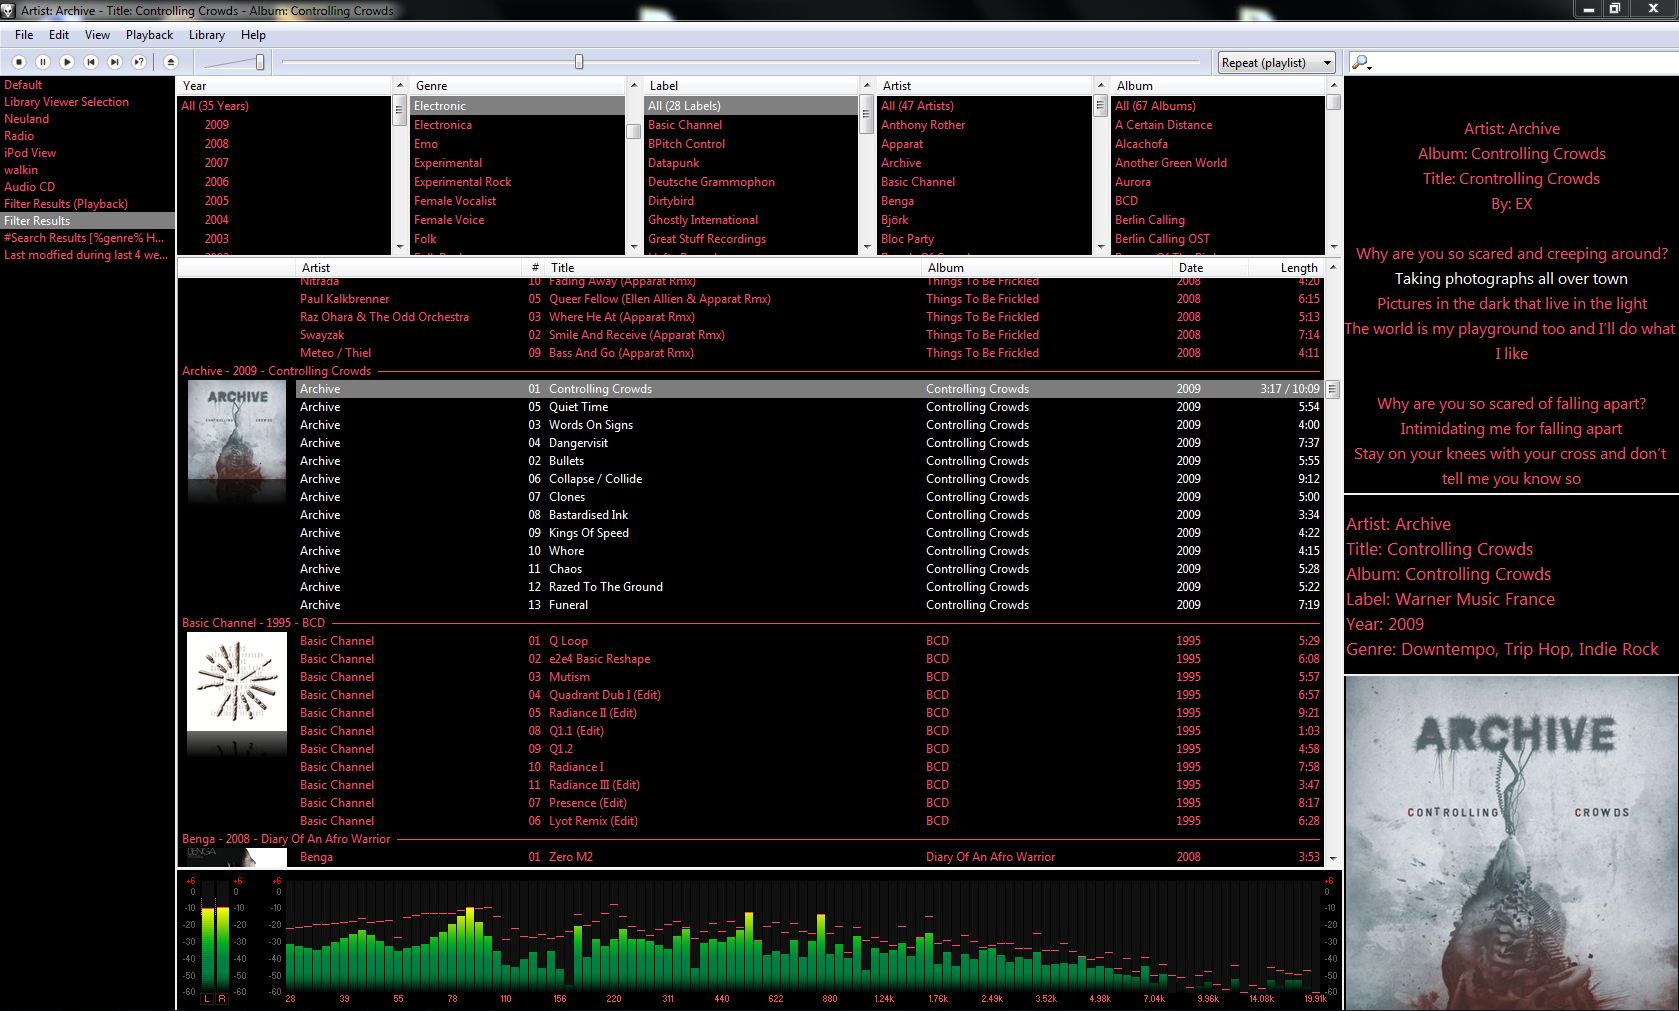Image resolution: width=1679 pixels, height=1011 pixels.
Task: Click the Genre filter column header
Action: [x=518, y=86]
